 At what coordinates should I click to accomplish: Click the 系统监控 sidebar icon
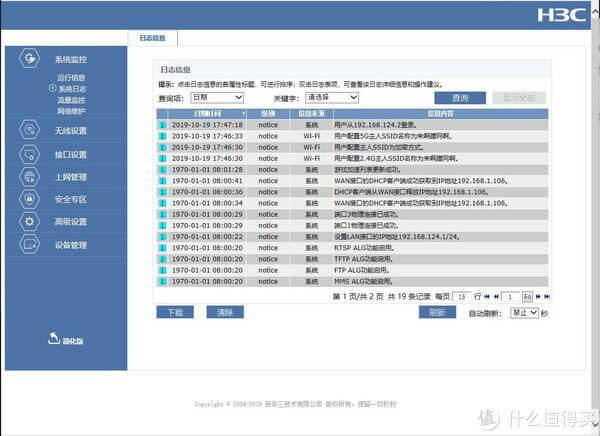[31, 60]
